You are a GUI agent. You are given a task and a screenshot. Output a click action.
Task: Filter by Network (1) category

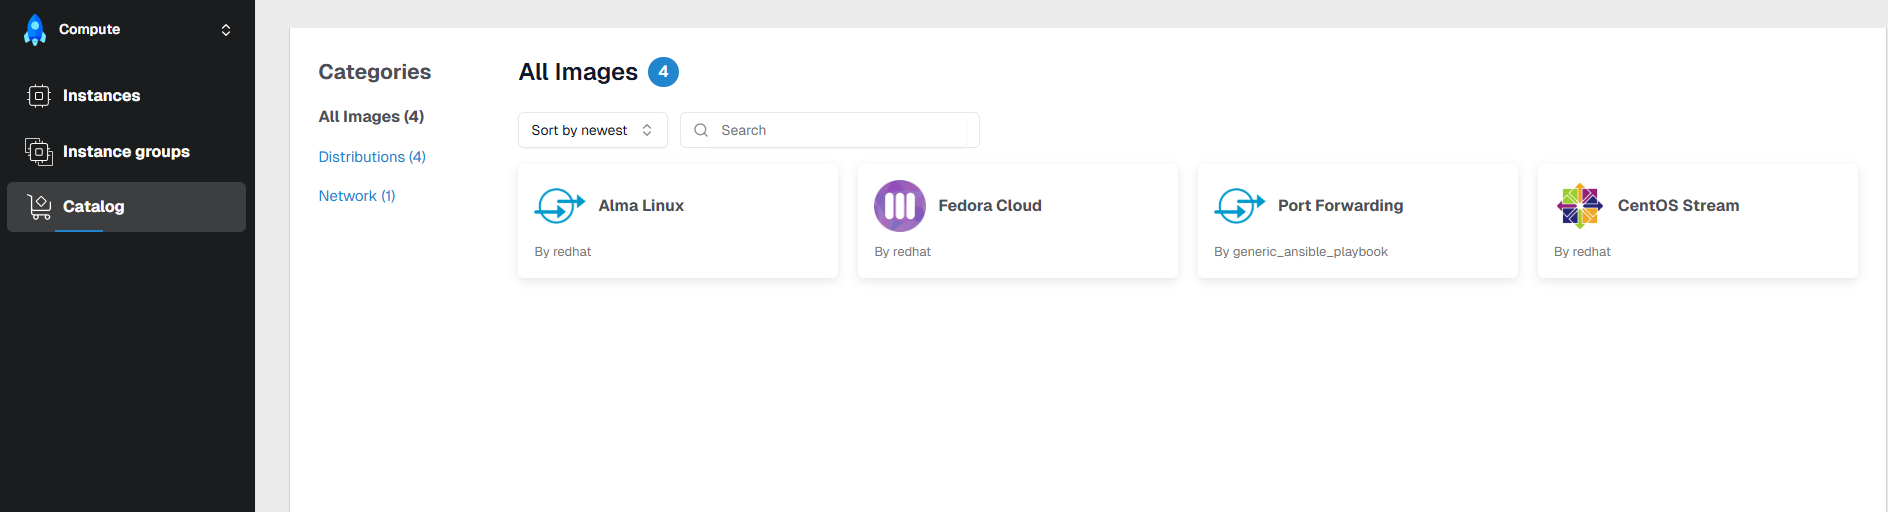pos(357,196)
